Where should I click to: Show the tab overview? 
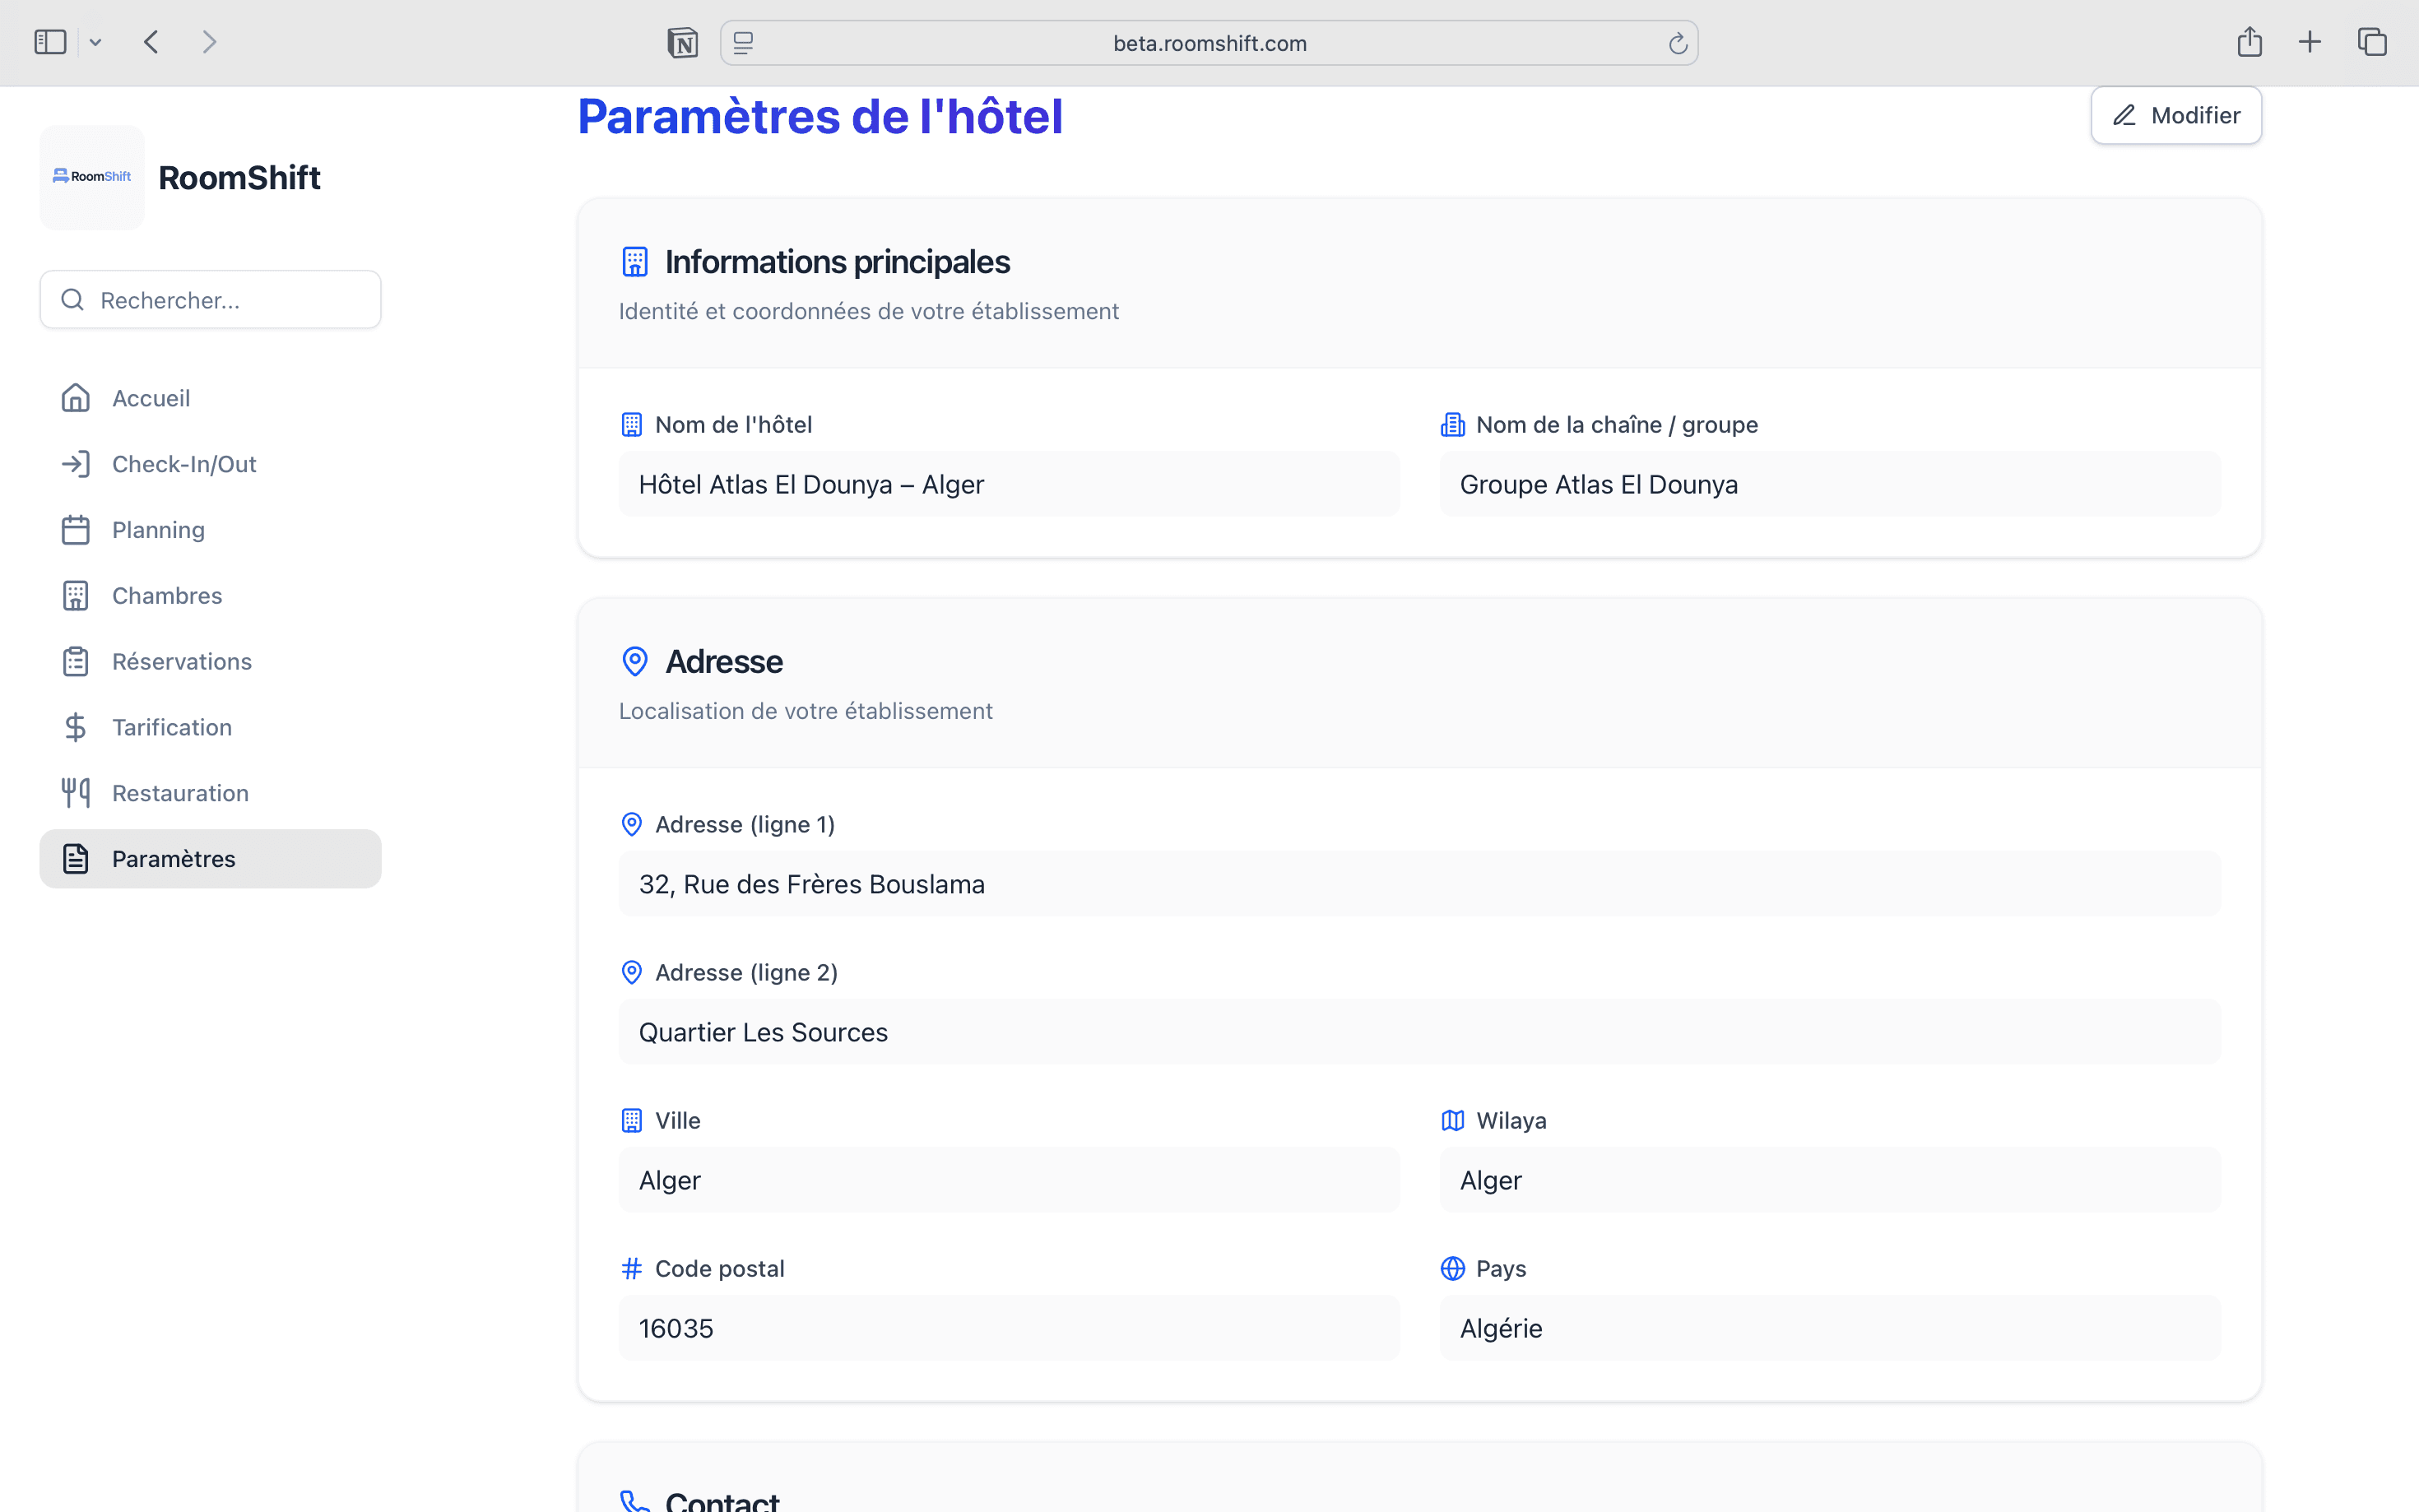(2372, 42)
